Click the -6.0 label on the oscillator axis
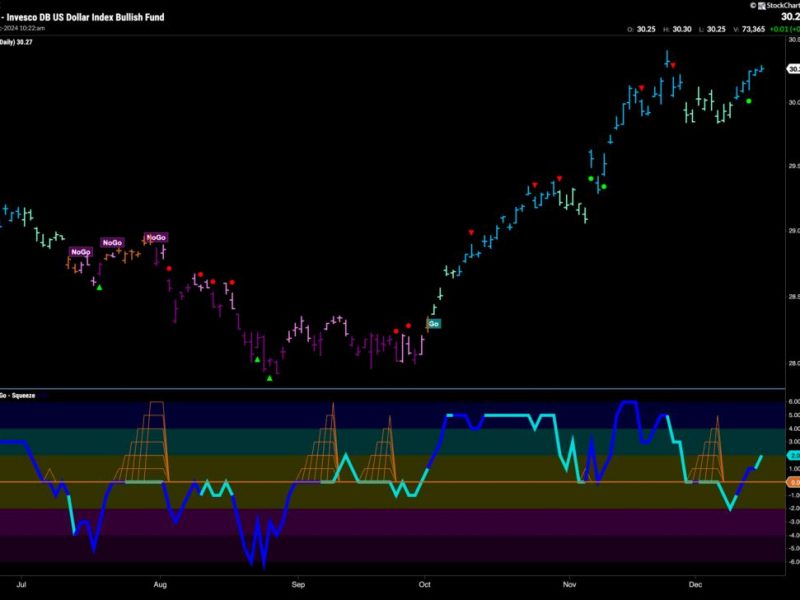This screenshot has width=800, height=600. coord(793,562)
